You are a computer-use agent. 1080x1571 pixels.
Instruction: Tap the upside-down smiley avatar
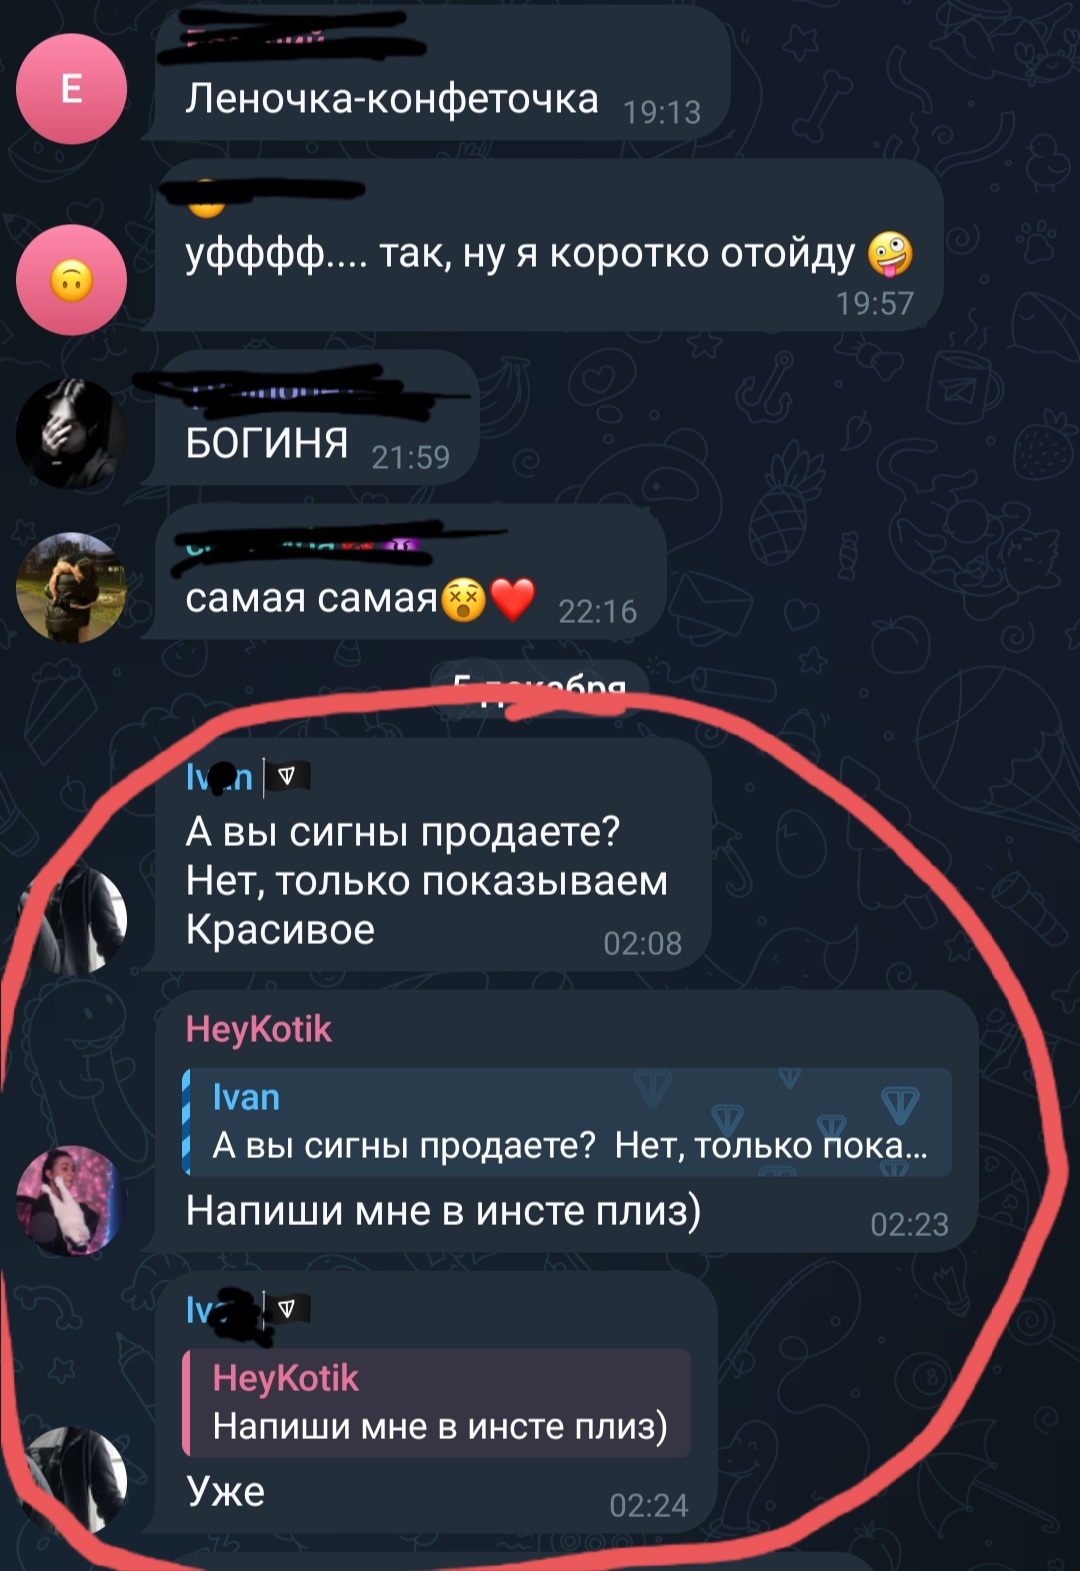71,280
